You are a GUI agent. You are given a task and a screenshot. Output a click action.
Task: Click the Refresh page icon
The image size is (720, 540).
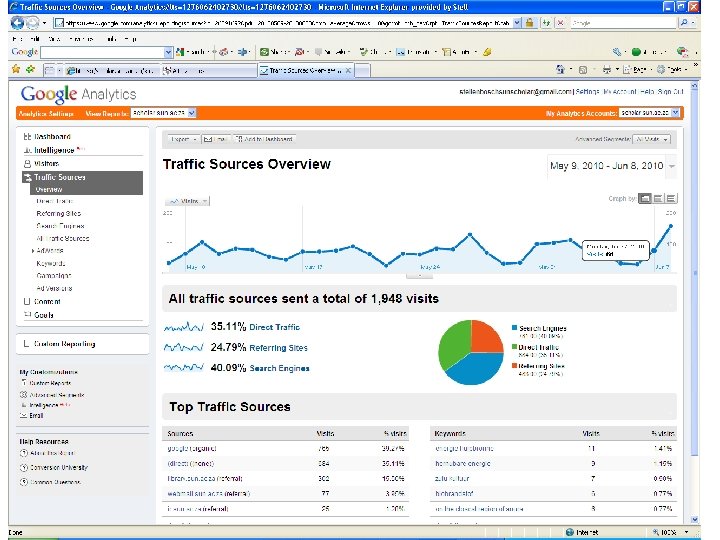coord(546,22)
